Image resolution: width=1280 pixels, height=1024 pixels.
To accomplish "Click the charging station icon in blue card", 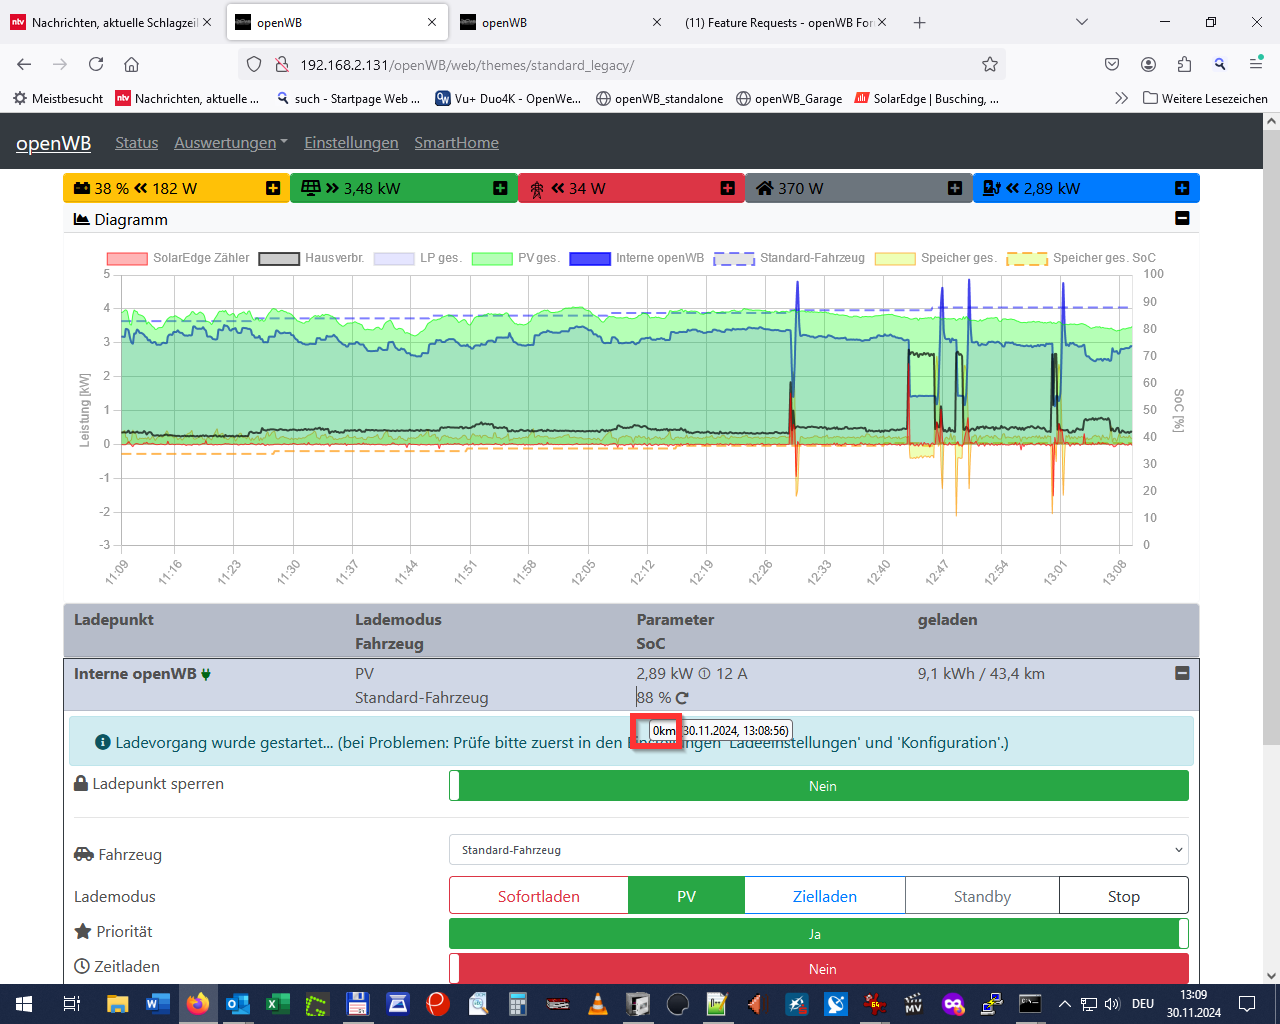I will 992,188.
